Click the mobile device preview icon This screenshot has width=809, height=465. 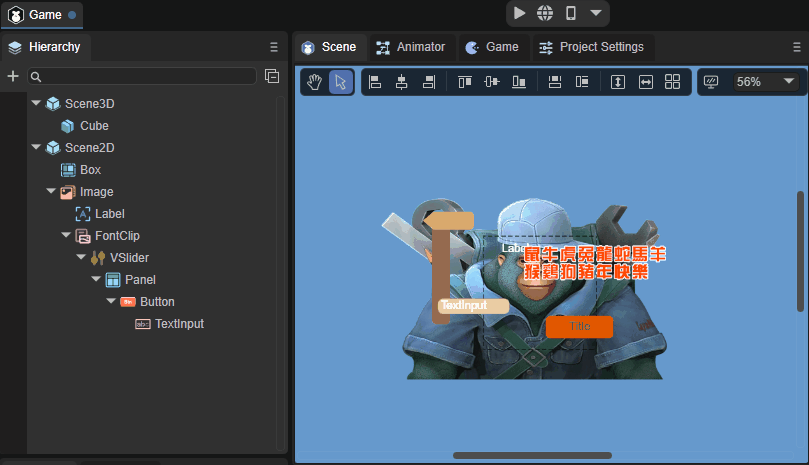click(x=571, y=13)
